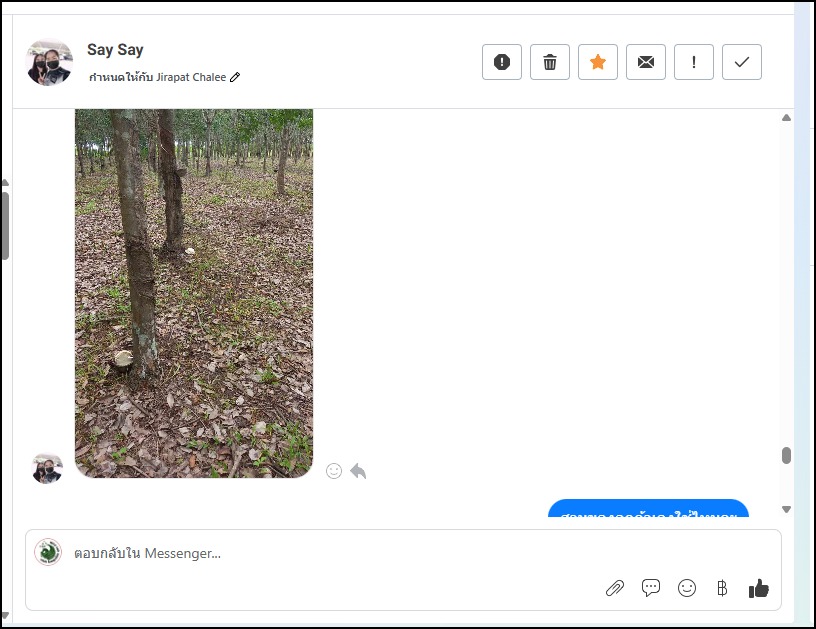Click the sender avatar beside the photo message
Image resolution: width=816 pixels, height=629 pixels.
pos(47,468)
